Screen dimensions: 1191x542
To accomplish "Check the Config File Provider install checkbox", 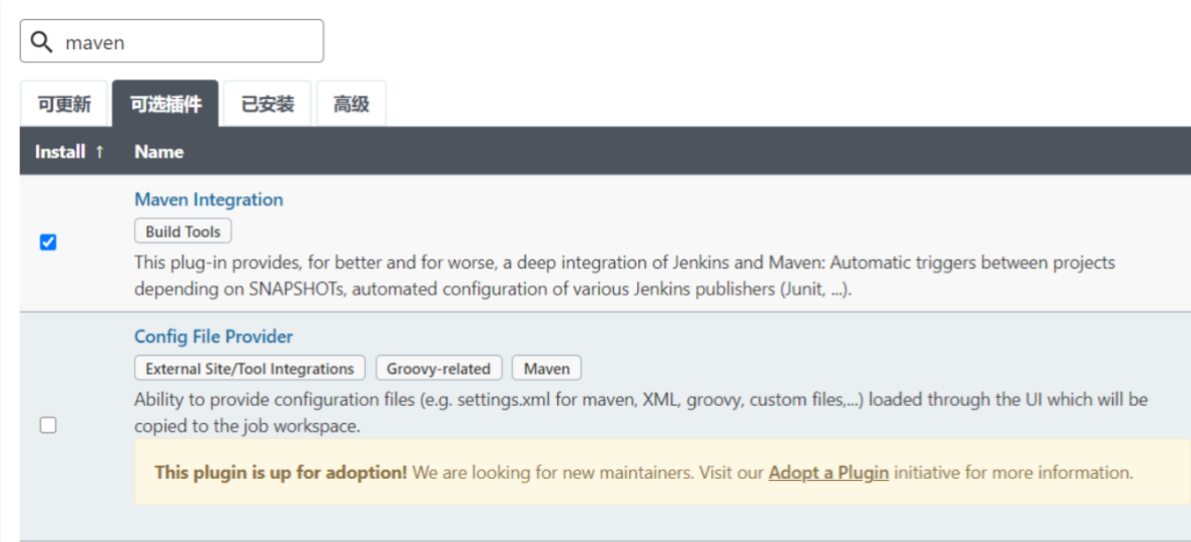I will (48, 426).
